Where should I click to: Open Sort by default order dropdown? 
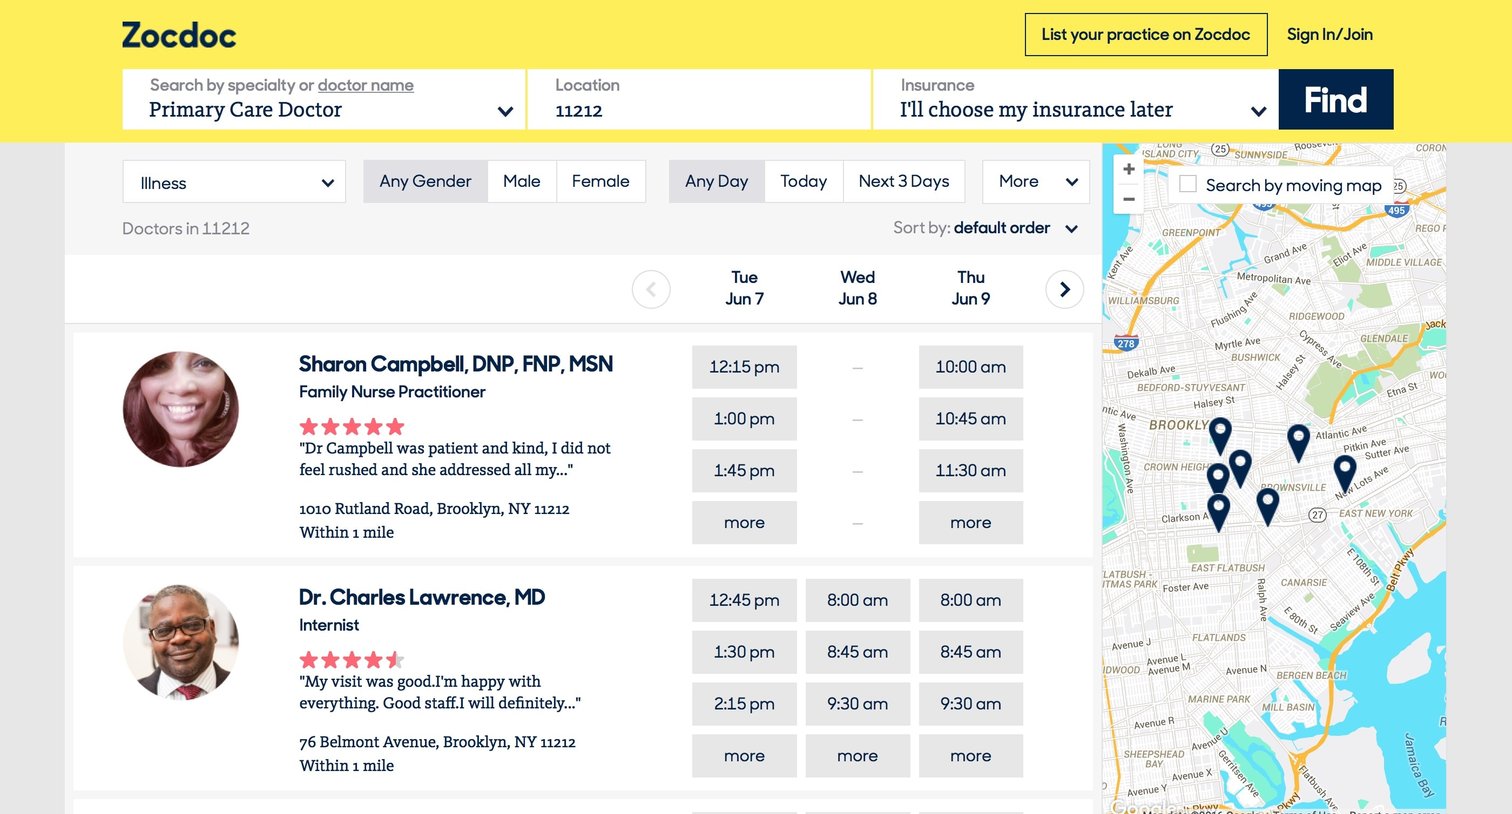coord(985,228)
